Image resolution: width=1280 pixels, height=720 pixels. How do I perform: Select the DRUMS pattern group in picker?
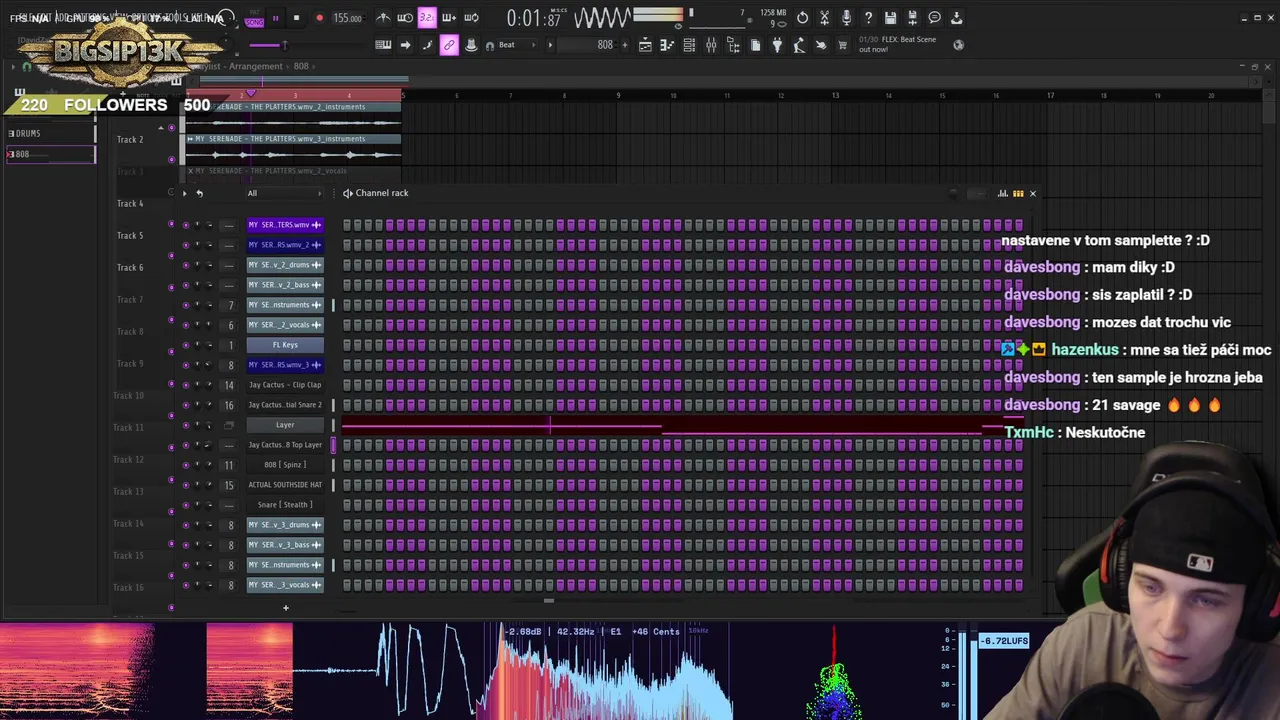[50, 133]
